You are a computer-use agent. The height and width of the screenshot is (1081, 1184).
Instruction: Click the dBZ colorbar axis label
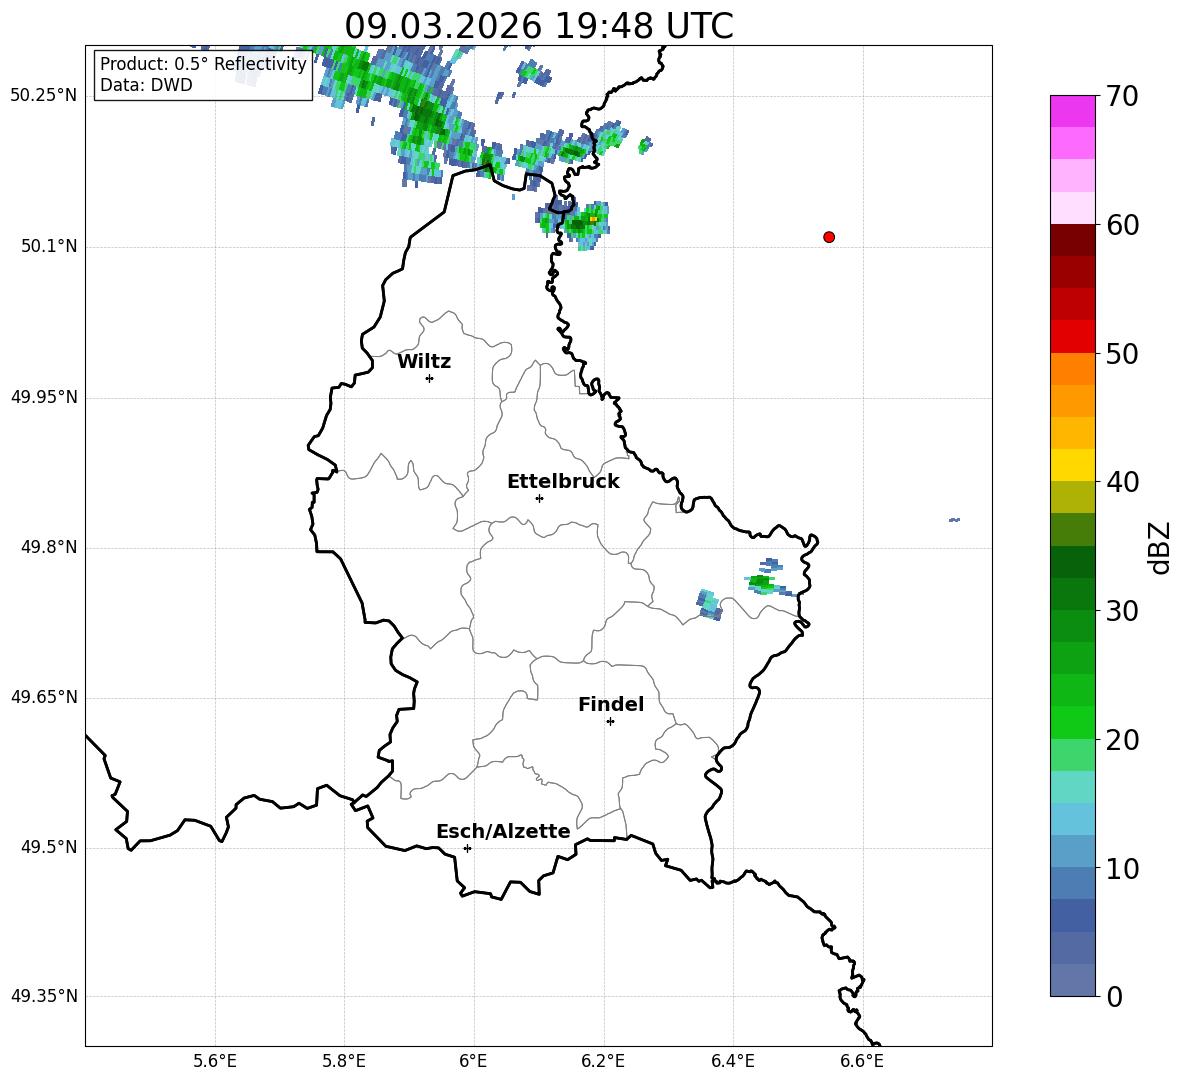1159,547
